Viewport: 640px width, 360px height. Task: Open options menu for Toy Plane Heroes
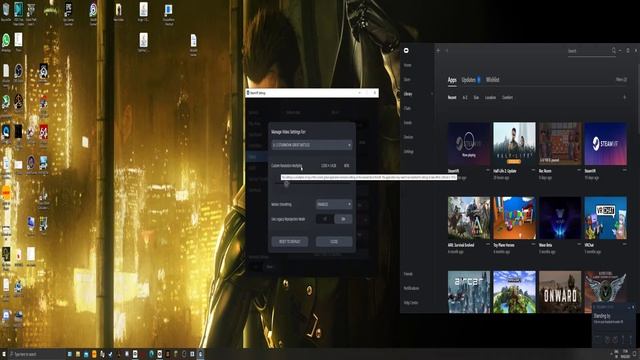(x=533, y=244)
